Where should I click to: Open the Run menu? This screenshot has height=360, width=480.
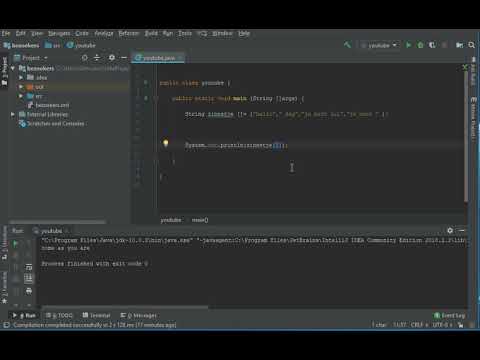(x=168, y=33)
